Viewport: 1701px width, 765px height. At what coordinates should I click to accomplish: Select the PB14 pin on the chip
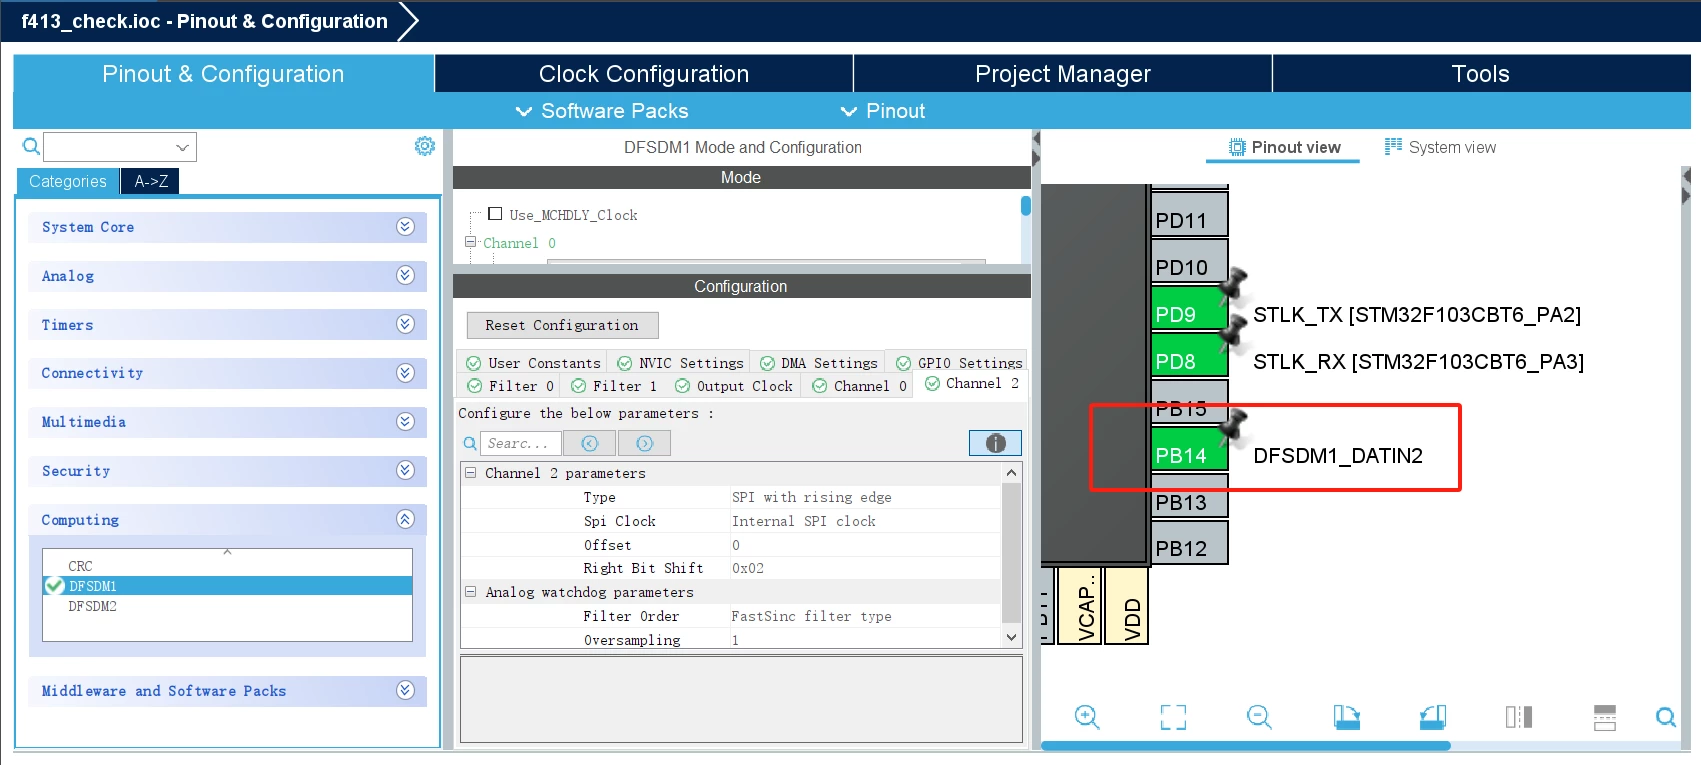[1189, 455]
